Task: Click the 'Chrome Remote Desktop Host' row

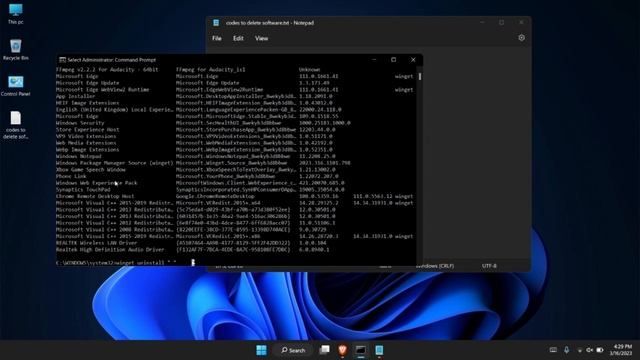Action: [234, 196]
